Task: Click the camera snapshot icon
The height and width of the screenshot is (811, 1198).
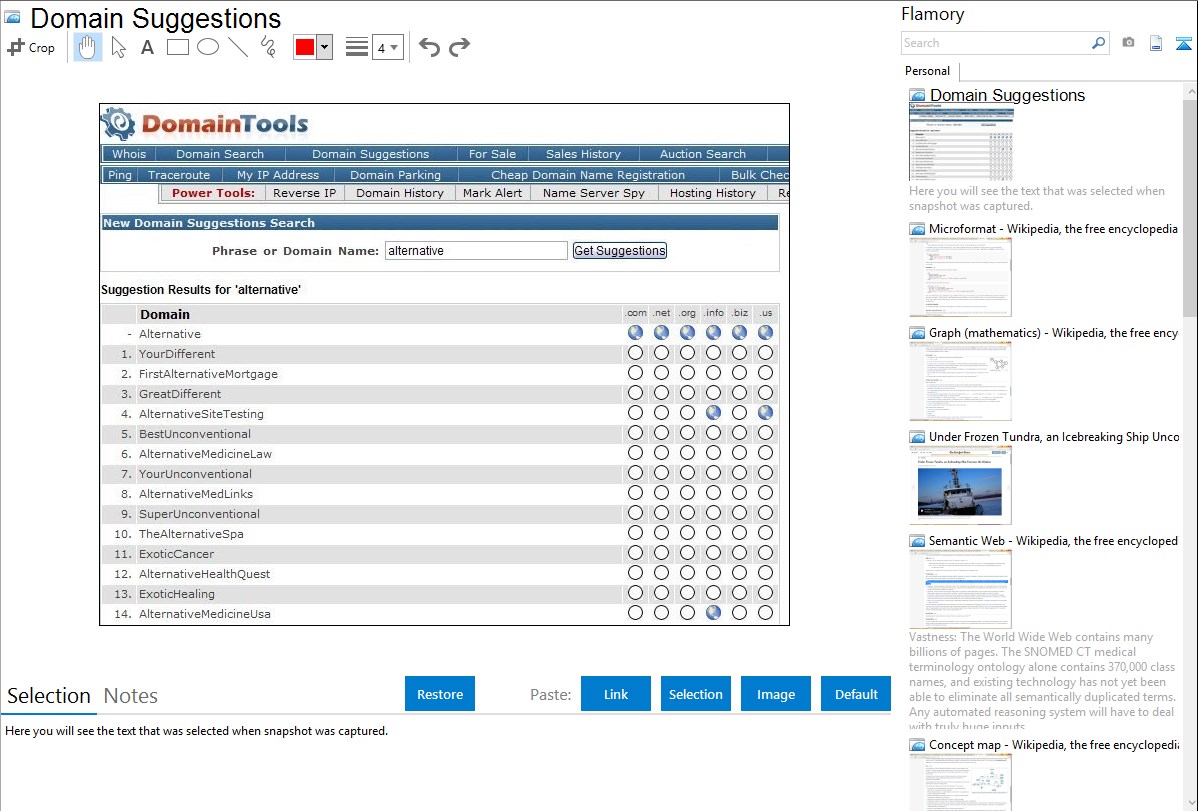Action: (1128, 43)
